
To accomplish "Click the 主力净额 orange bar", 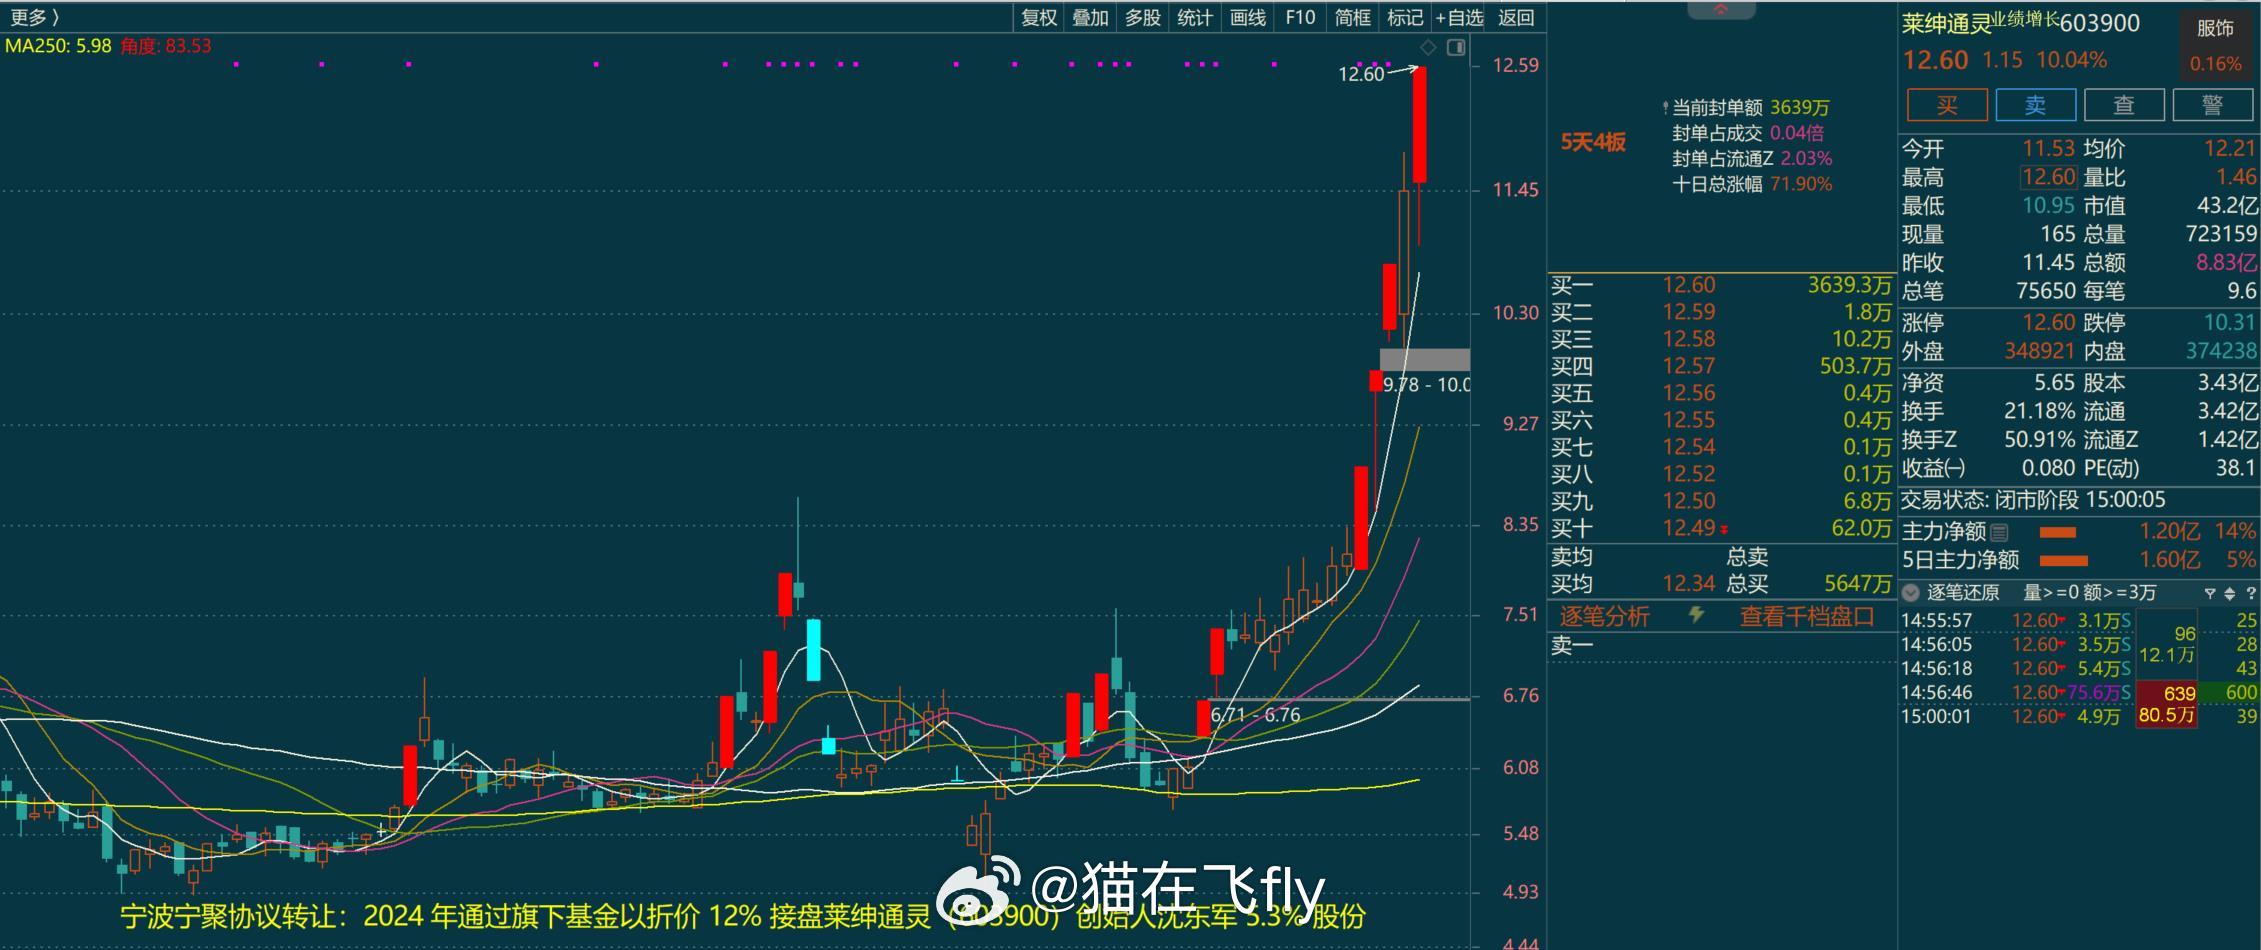I will point(2057,532).
